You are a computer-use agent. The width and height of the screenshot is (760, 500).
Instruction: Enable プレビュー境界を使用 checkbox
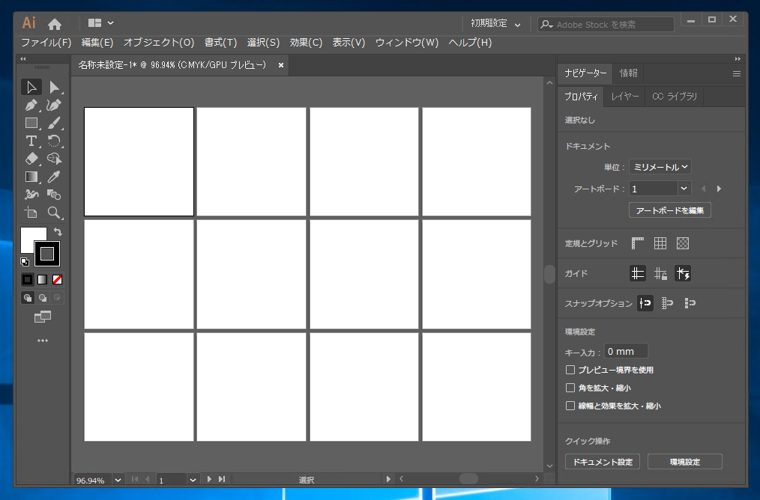(x=571, y=370)
